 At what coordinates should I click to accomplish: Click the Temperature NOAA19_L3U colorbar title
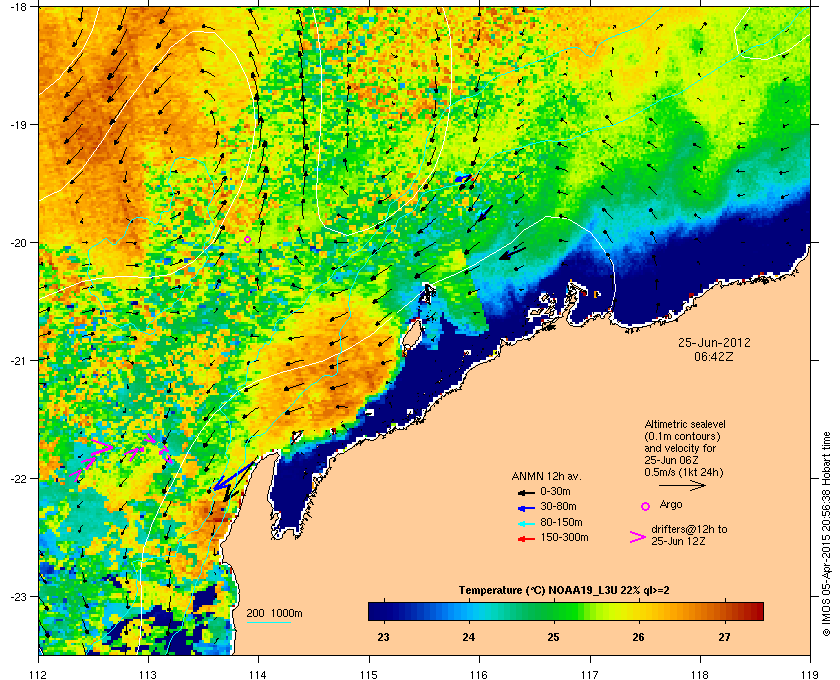[x=564, y=591]
